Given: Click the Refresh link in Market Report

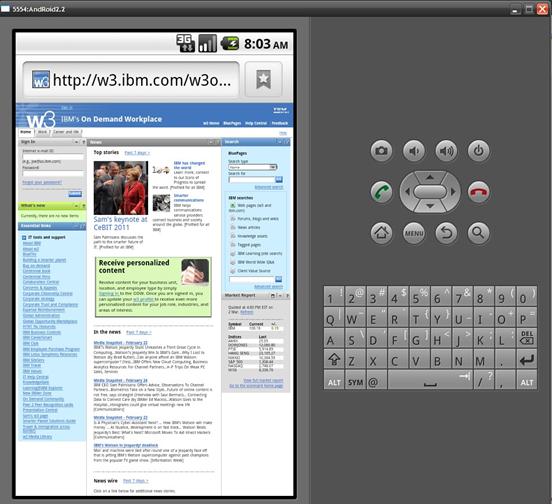Looking at the screenshot, I should click(x=246, y=312).
